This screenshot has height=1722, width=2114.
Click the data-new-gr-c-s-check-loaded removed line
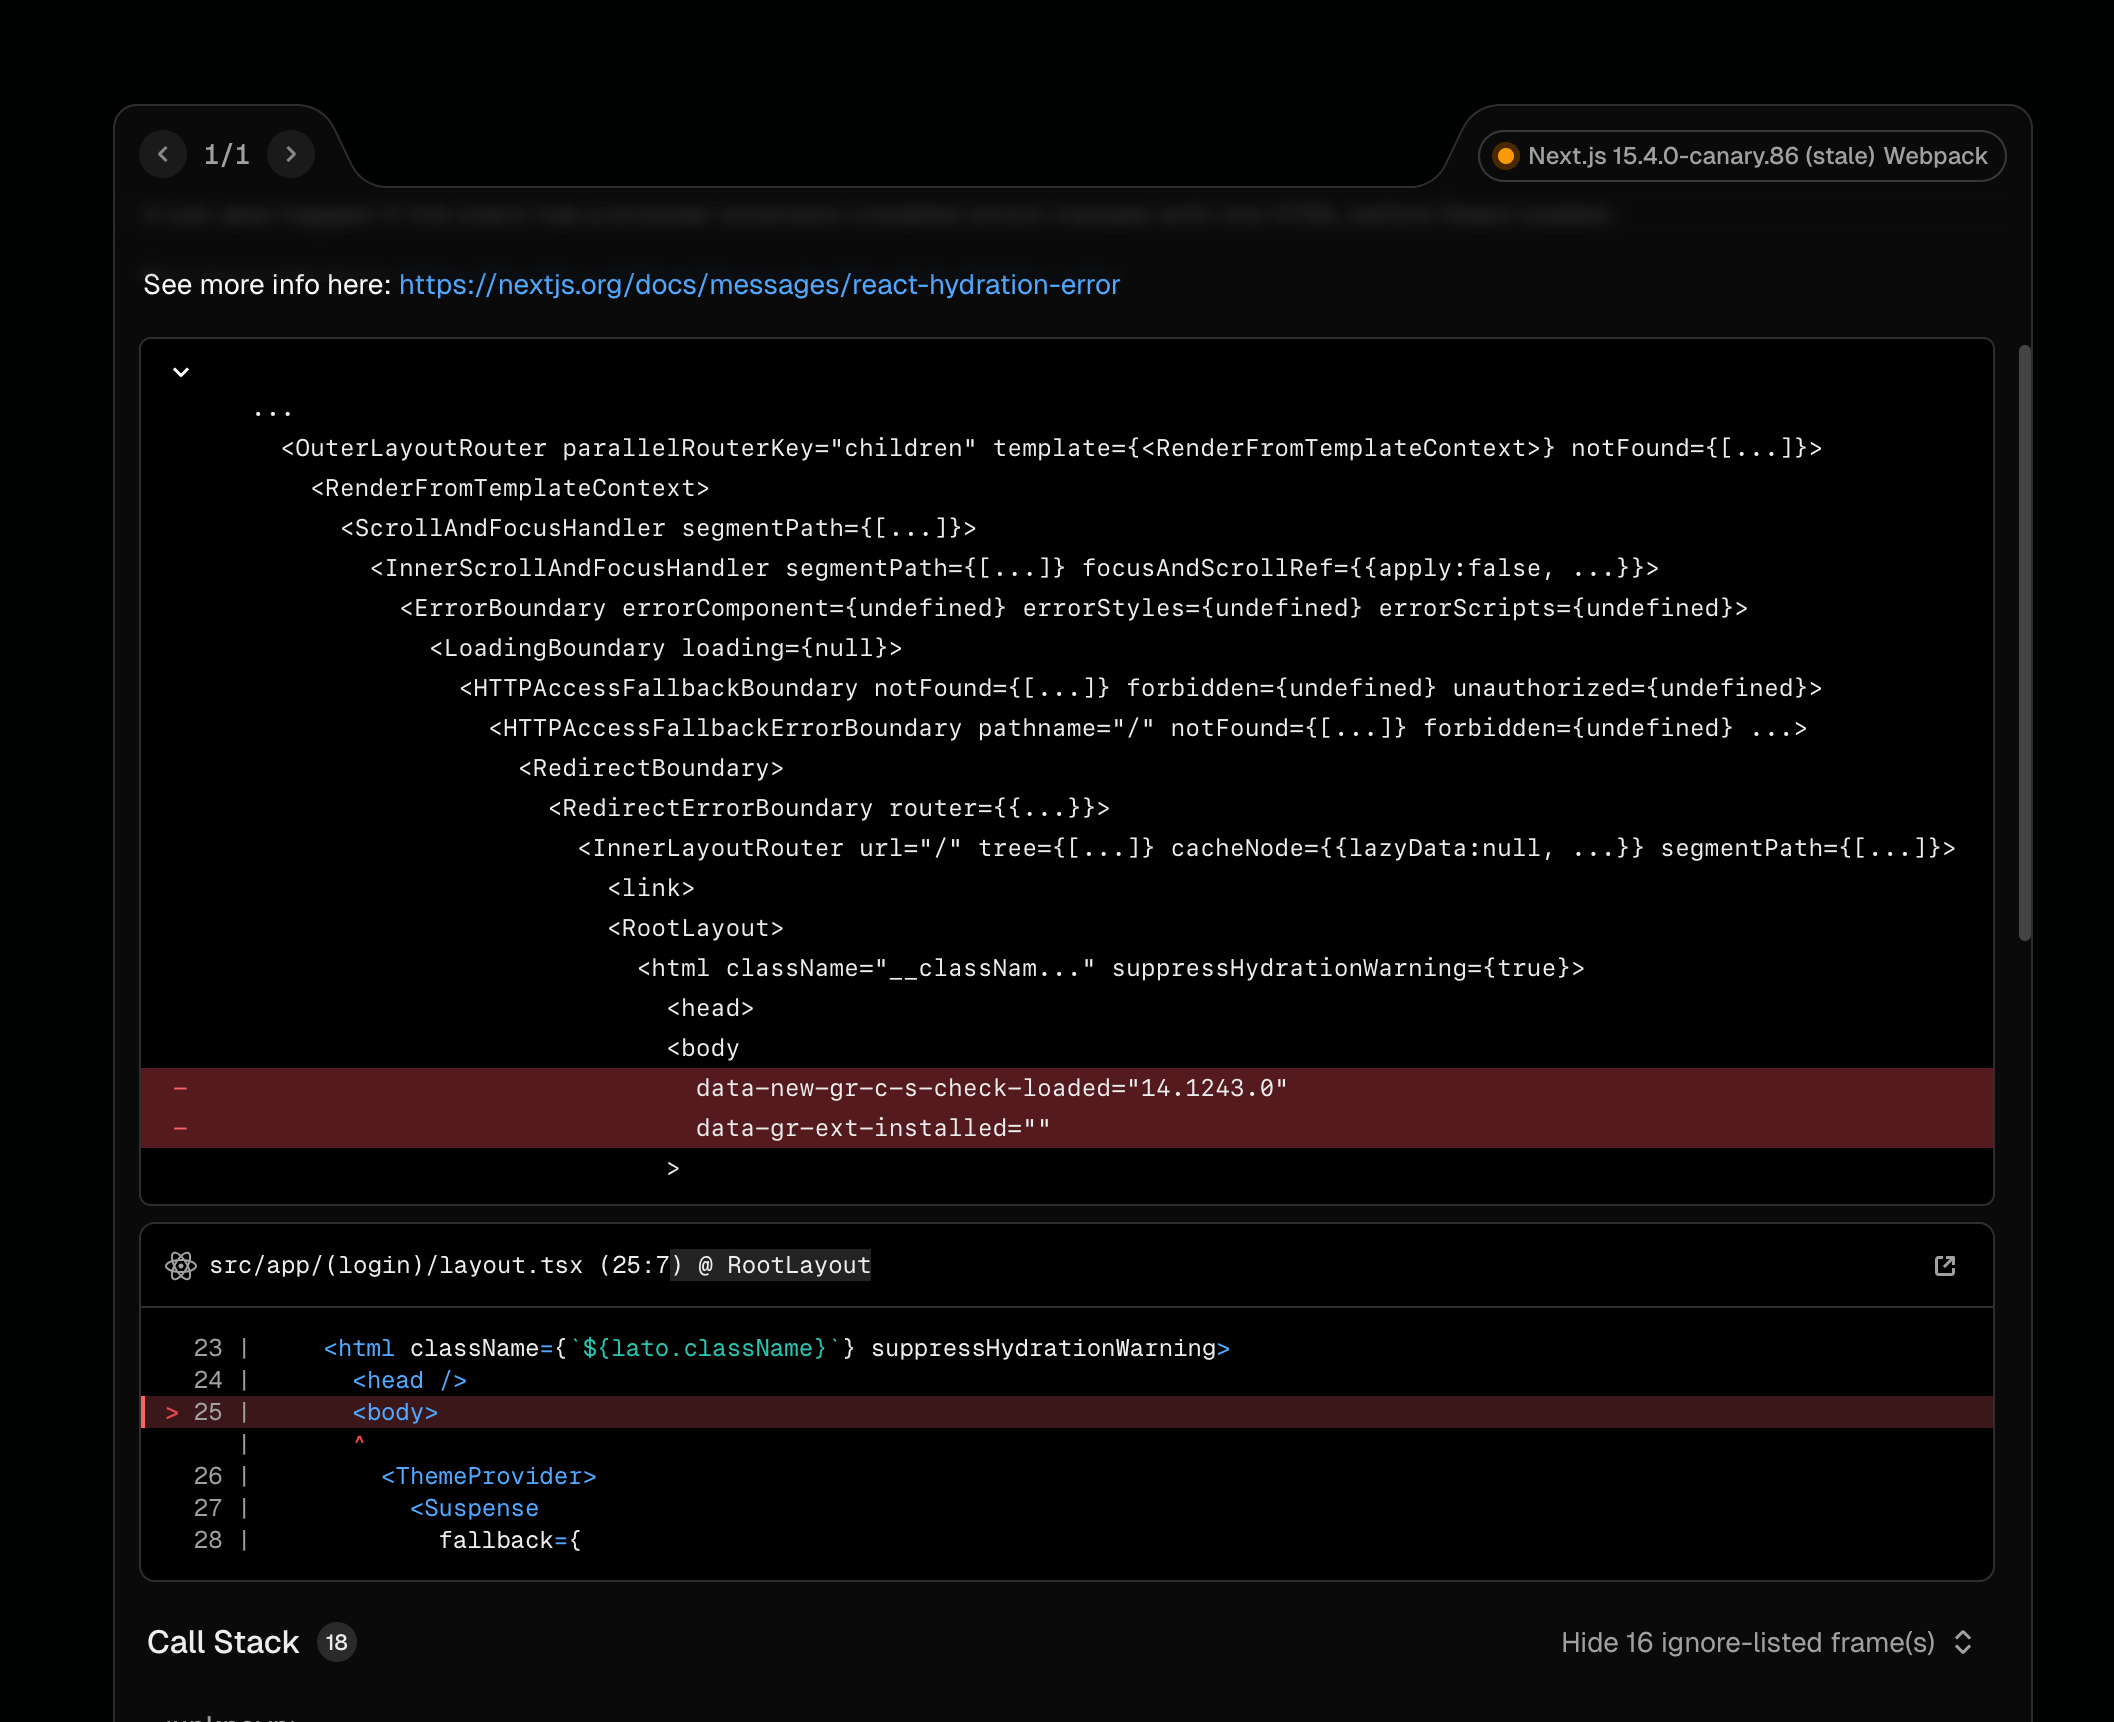pyautogui.click(x=1067, y=1088)
